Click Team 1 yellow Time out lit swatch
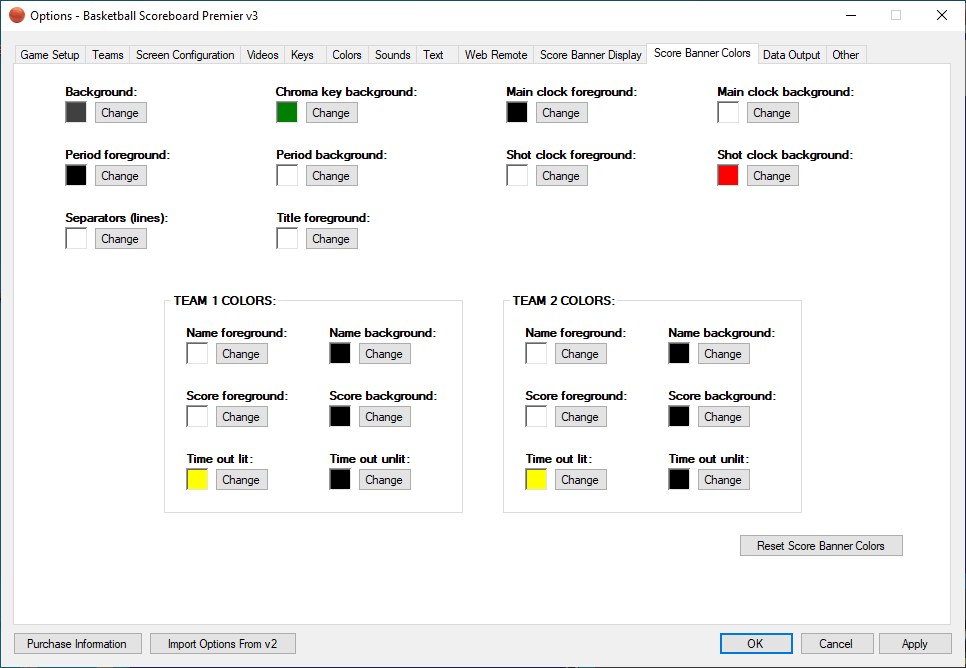Image resolution: width=966 pixels, height=668 pixels. click(197, 480)
